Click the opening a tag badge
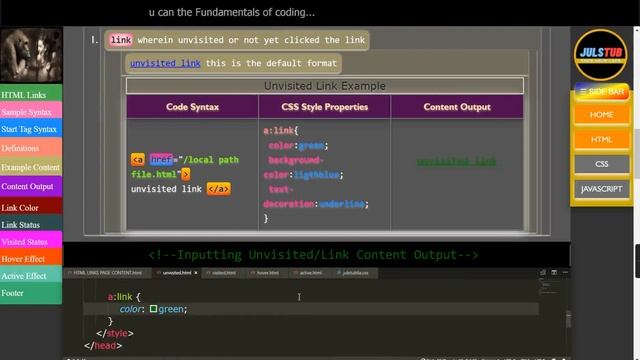 pyautogui.click(x=138, y=160)
